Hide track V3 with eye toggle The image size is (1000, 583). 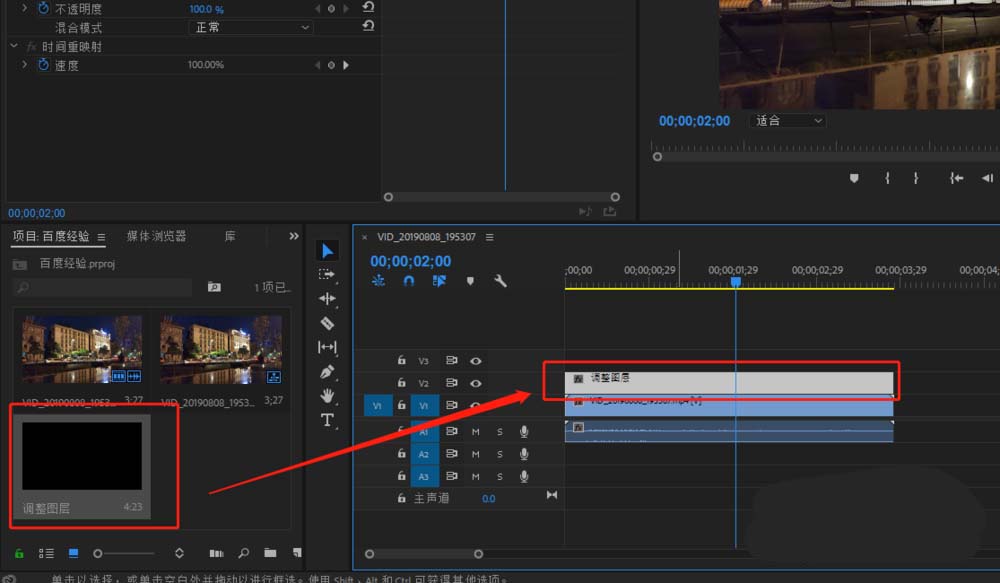[x=476, y=361]
